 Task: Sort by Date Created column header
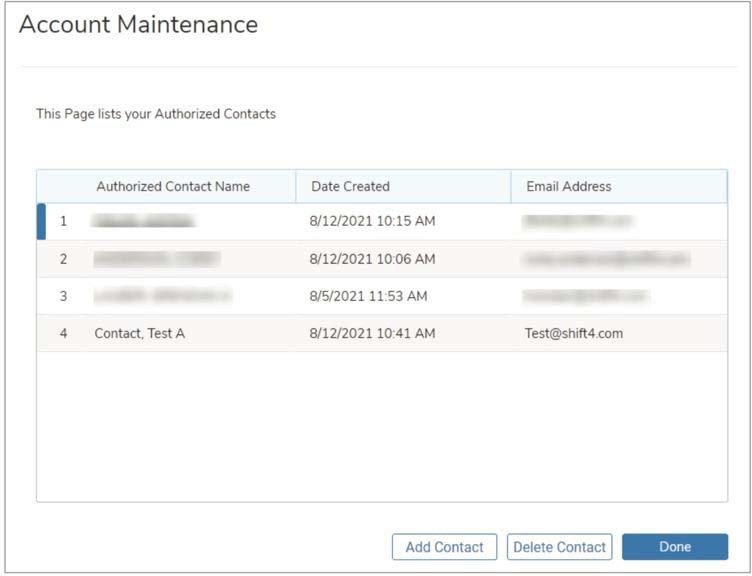[x=350, y=186]
